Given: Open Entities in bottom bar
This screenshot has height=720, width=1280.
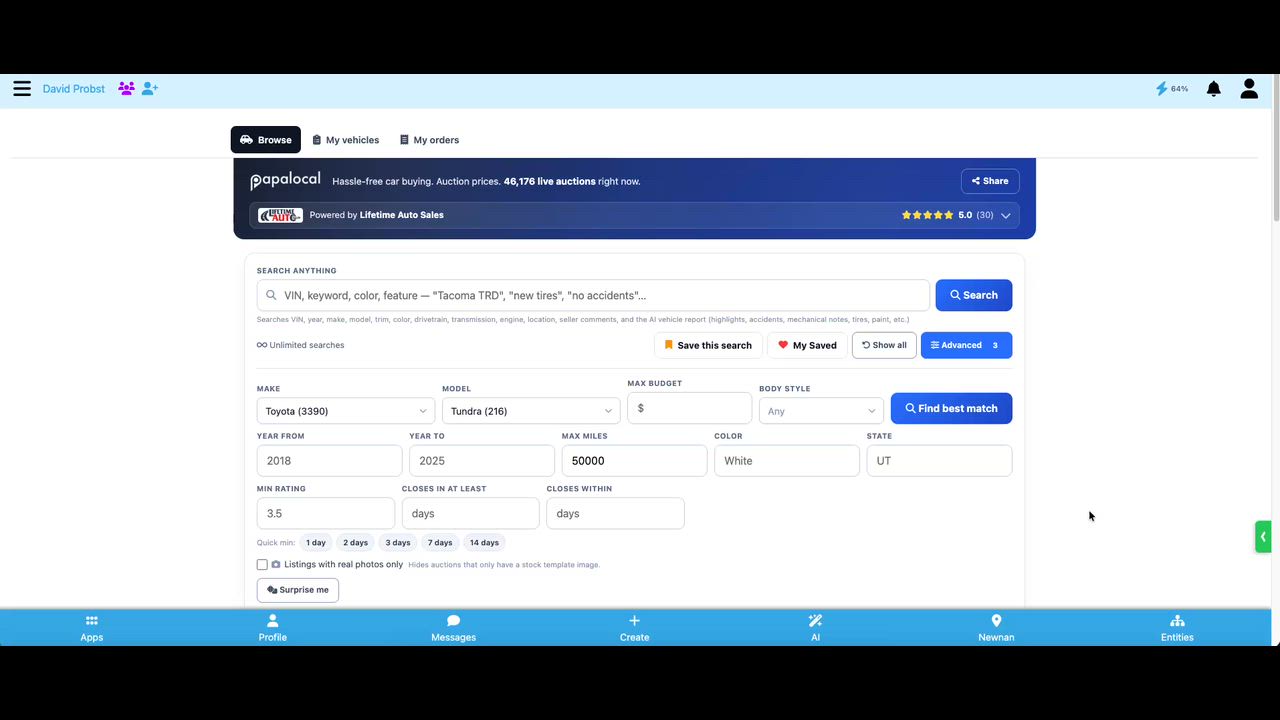Looking at the screenshot, I should coord(1177,628).
